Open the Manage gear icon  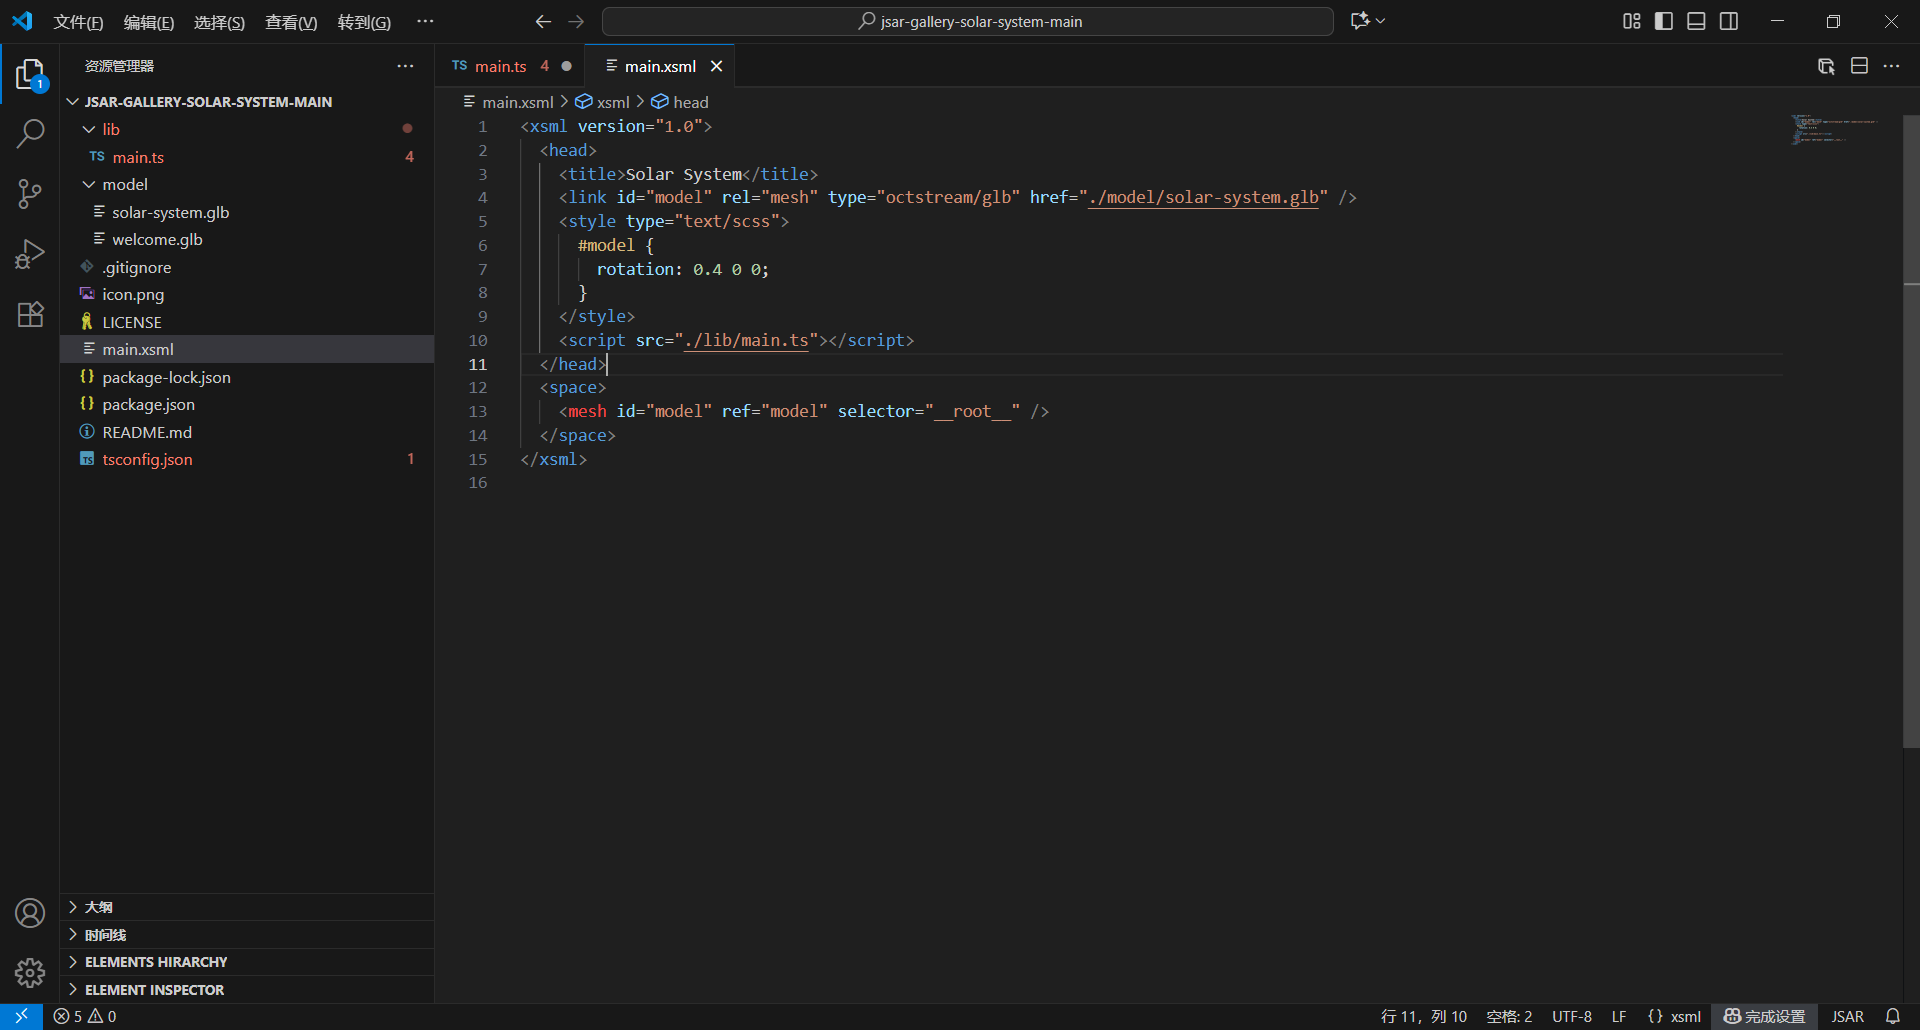[x=30, y=972]
